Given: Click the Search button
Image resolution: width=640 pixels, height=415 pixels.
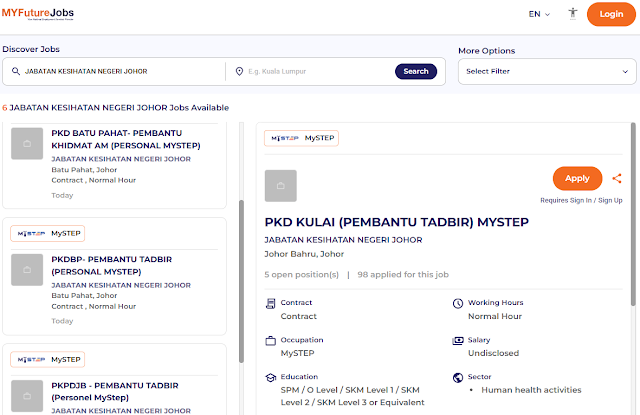Looking at the screenshot, I should [x=416, y=71].
